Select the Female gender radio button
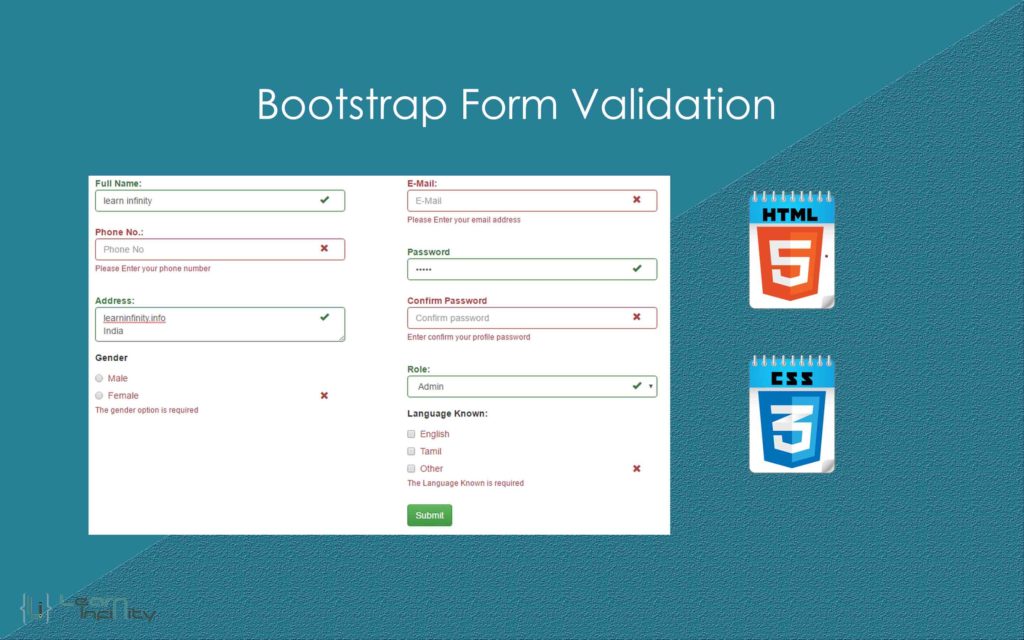This screenshot has width=1024, height=640. 99,395
